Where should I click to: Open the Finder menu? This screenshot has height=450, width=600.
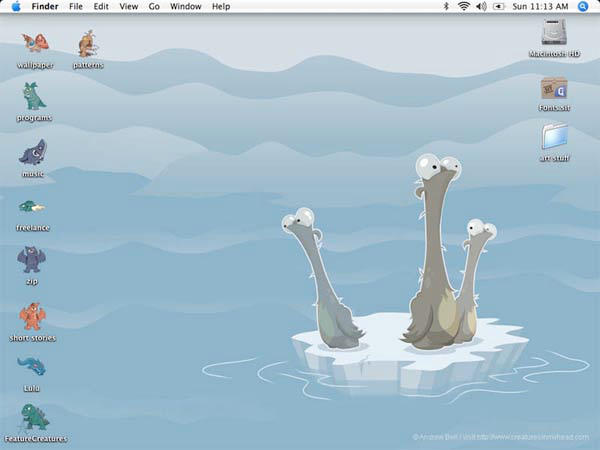pyautogui.click(x=45, y=7)
